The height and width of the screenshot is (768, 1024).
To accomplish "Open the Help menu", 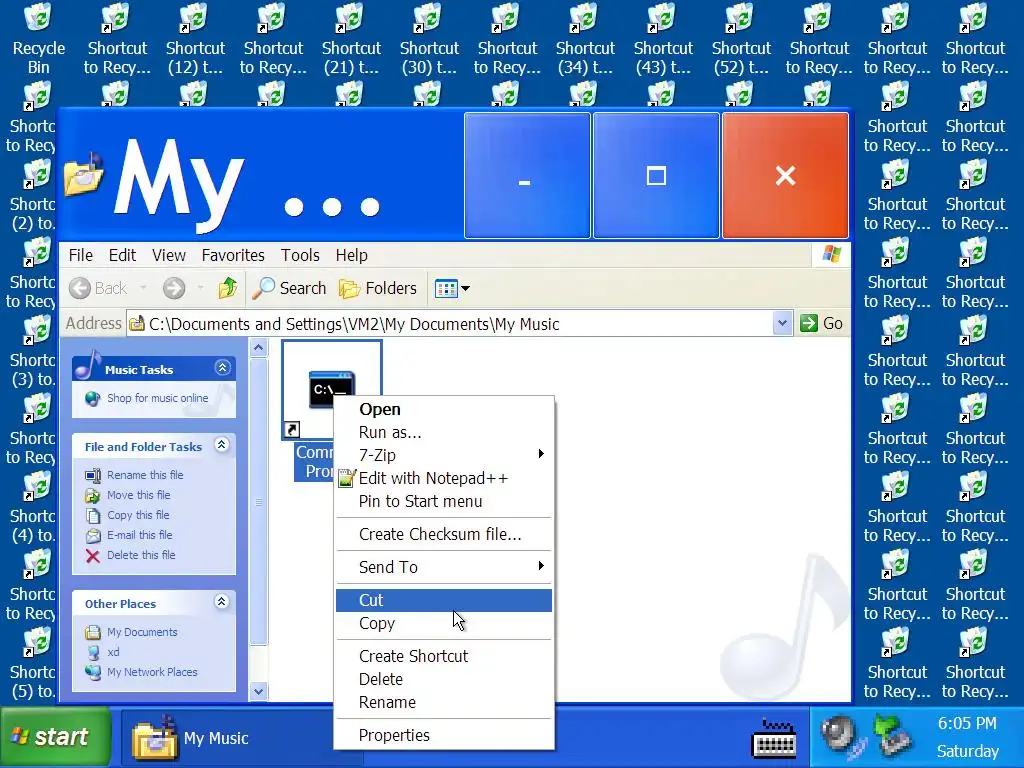I will coord(351,255).
